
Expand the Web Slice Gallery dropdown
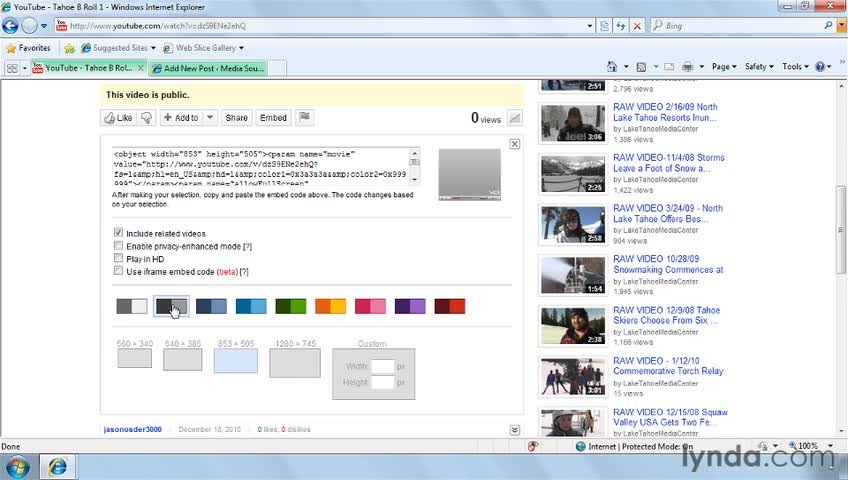pos(241,48)
